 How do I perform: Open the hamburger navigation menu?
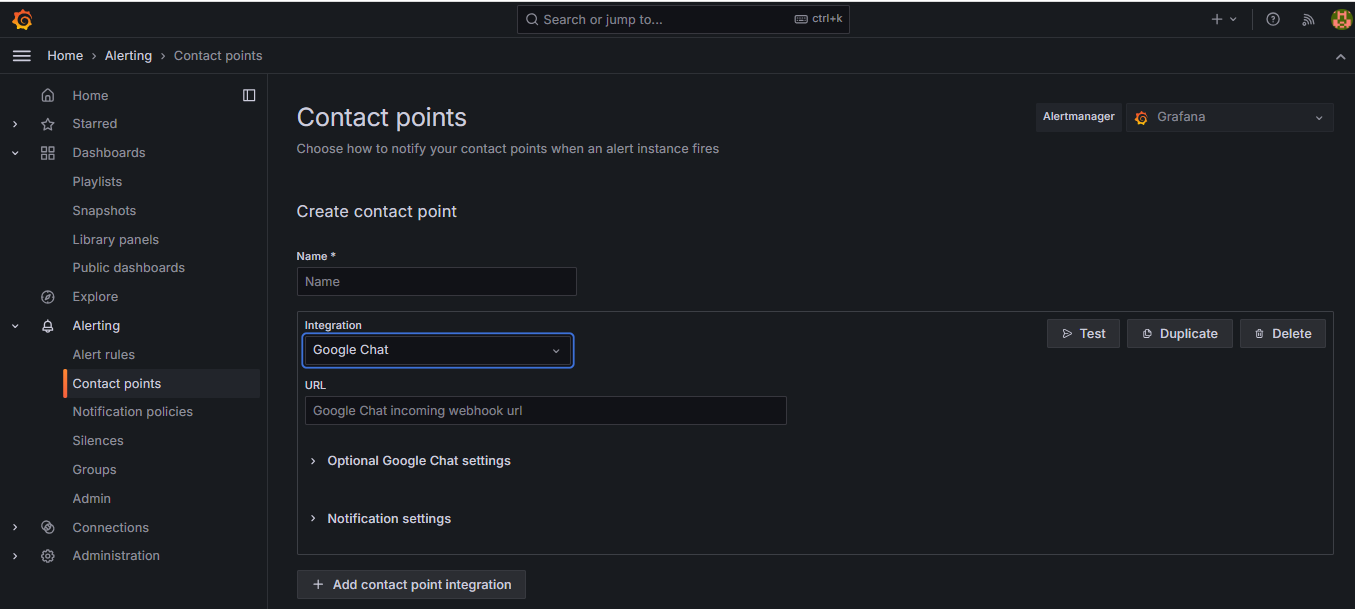point(22,56)
